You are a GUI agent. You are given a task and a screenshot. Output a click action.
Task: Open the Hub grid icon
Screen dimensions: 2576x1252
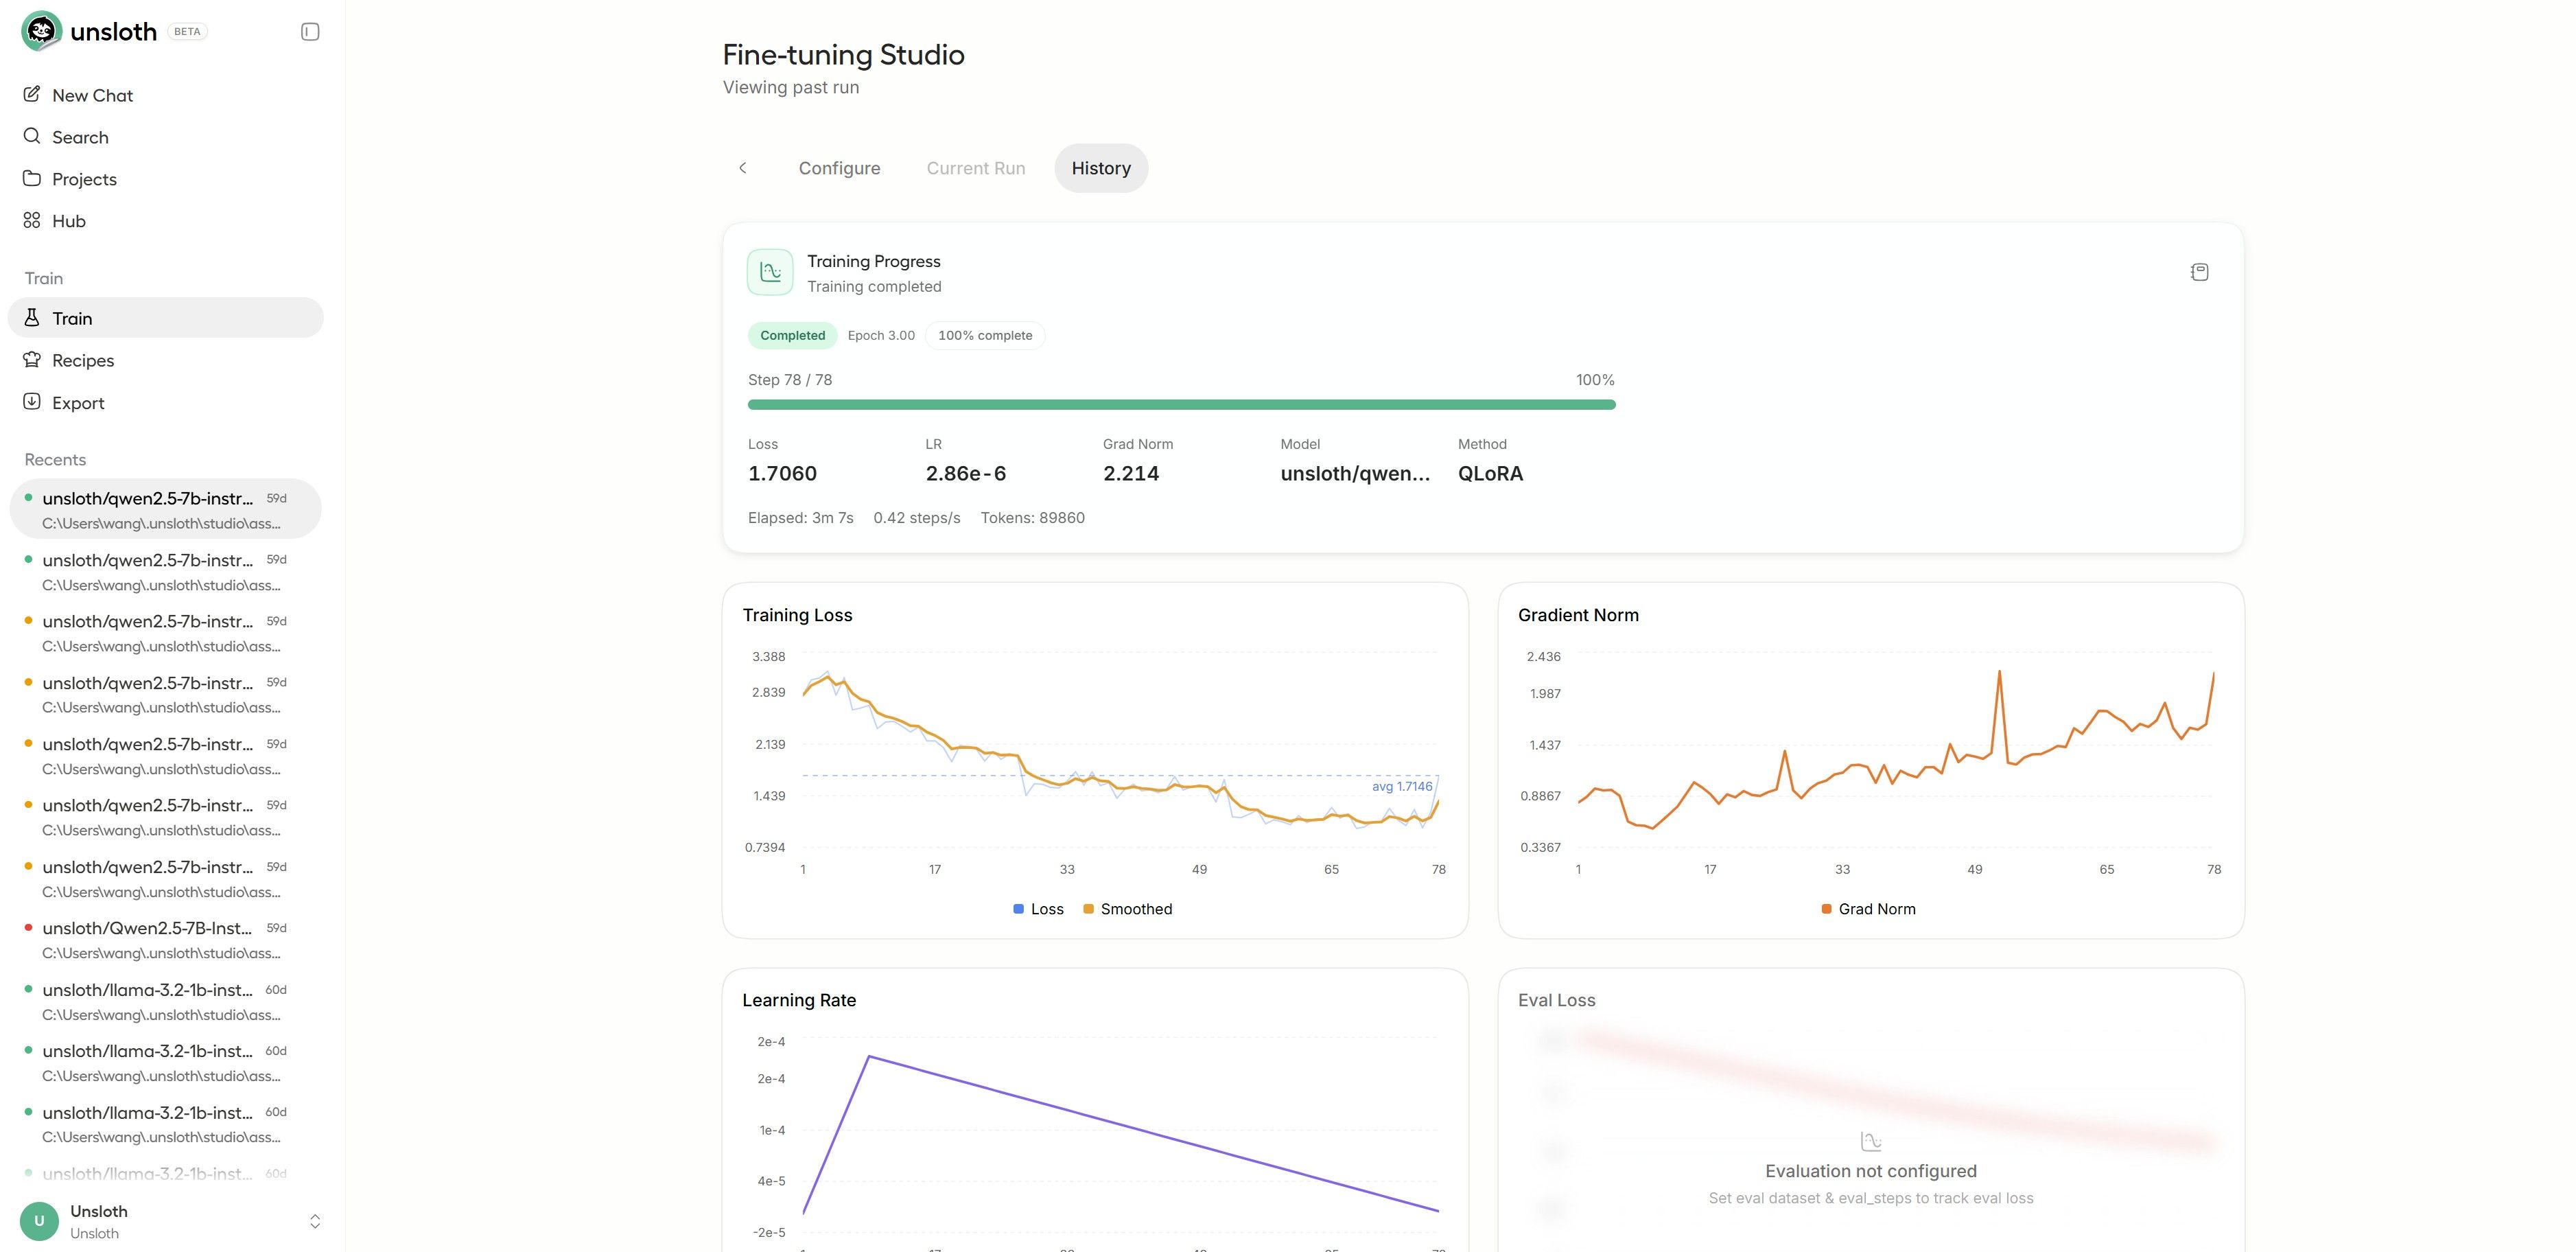pyautogui.click(x=32, y=220)
